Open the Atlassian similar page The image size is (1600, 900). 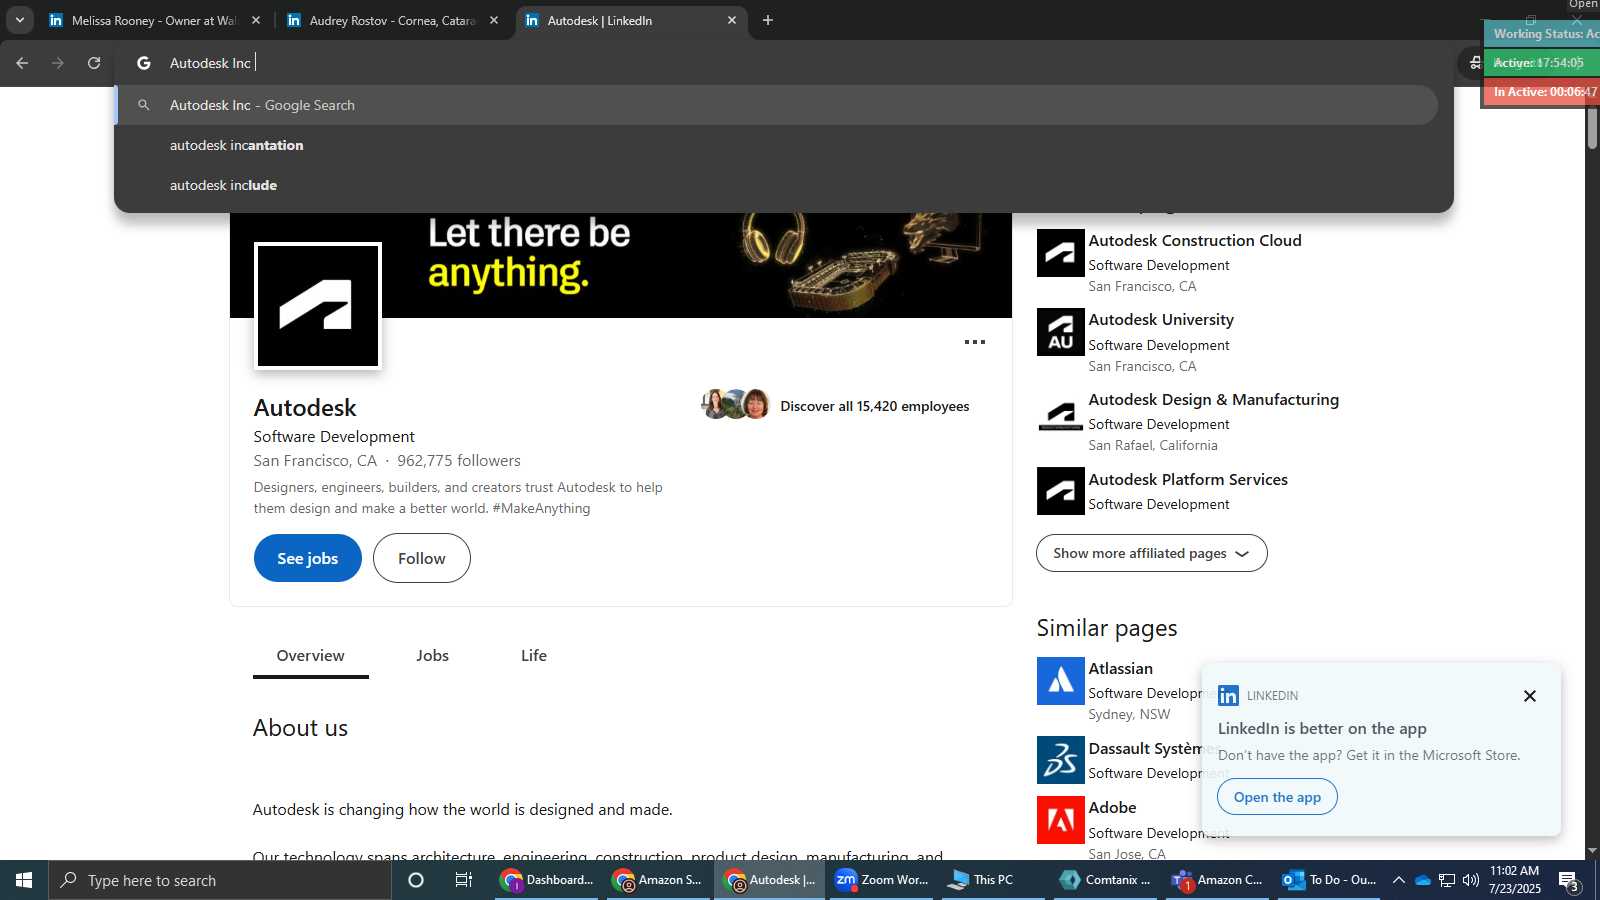[x=1121, y=668]
